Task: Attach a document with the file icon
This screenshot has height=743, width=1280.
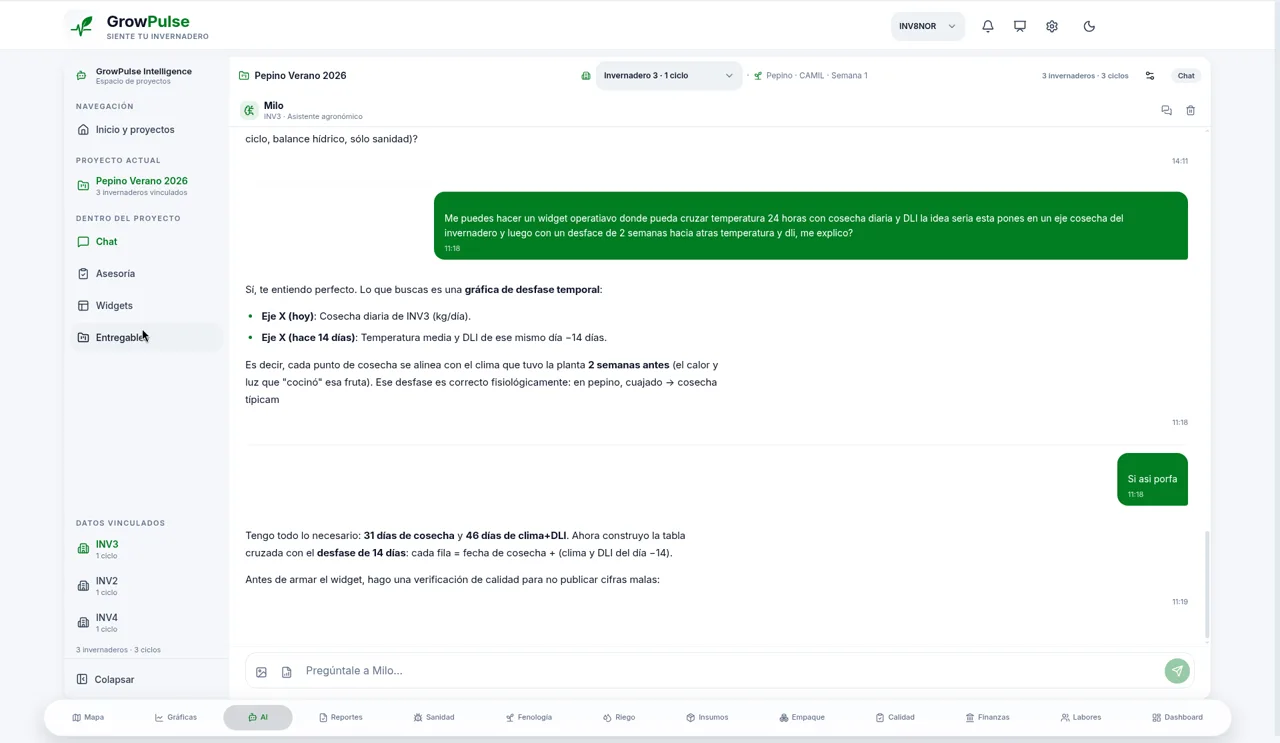Action: click(286, 672)
